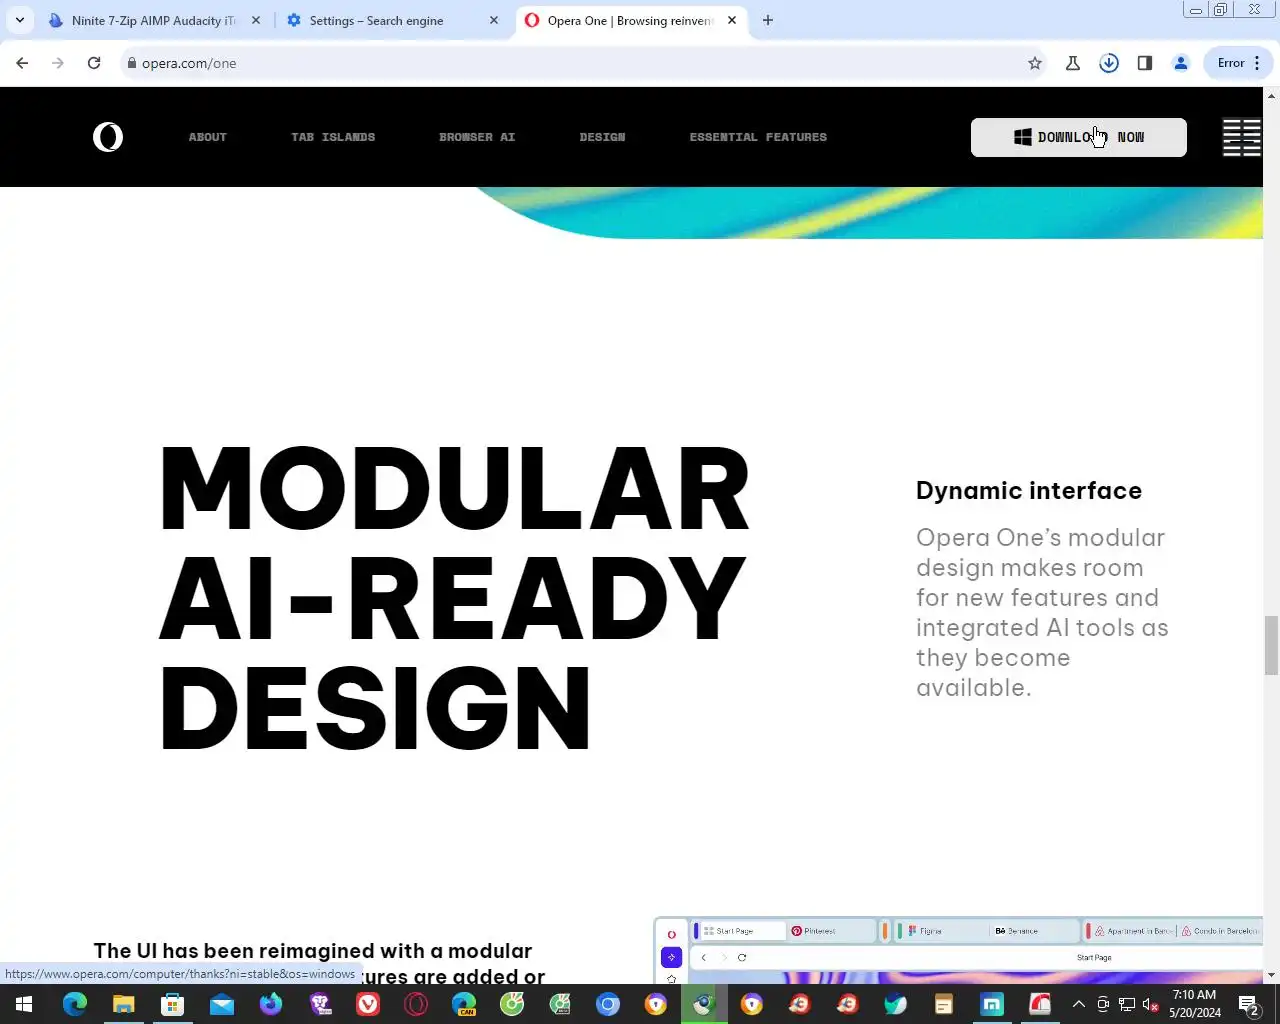Open the Chrome Labs flask icon
This screenshot has height=1024, width=1280.
pyautogui.click(x=1073, y=63)
